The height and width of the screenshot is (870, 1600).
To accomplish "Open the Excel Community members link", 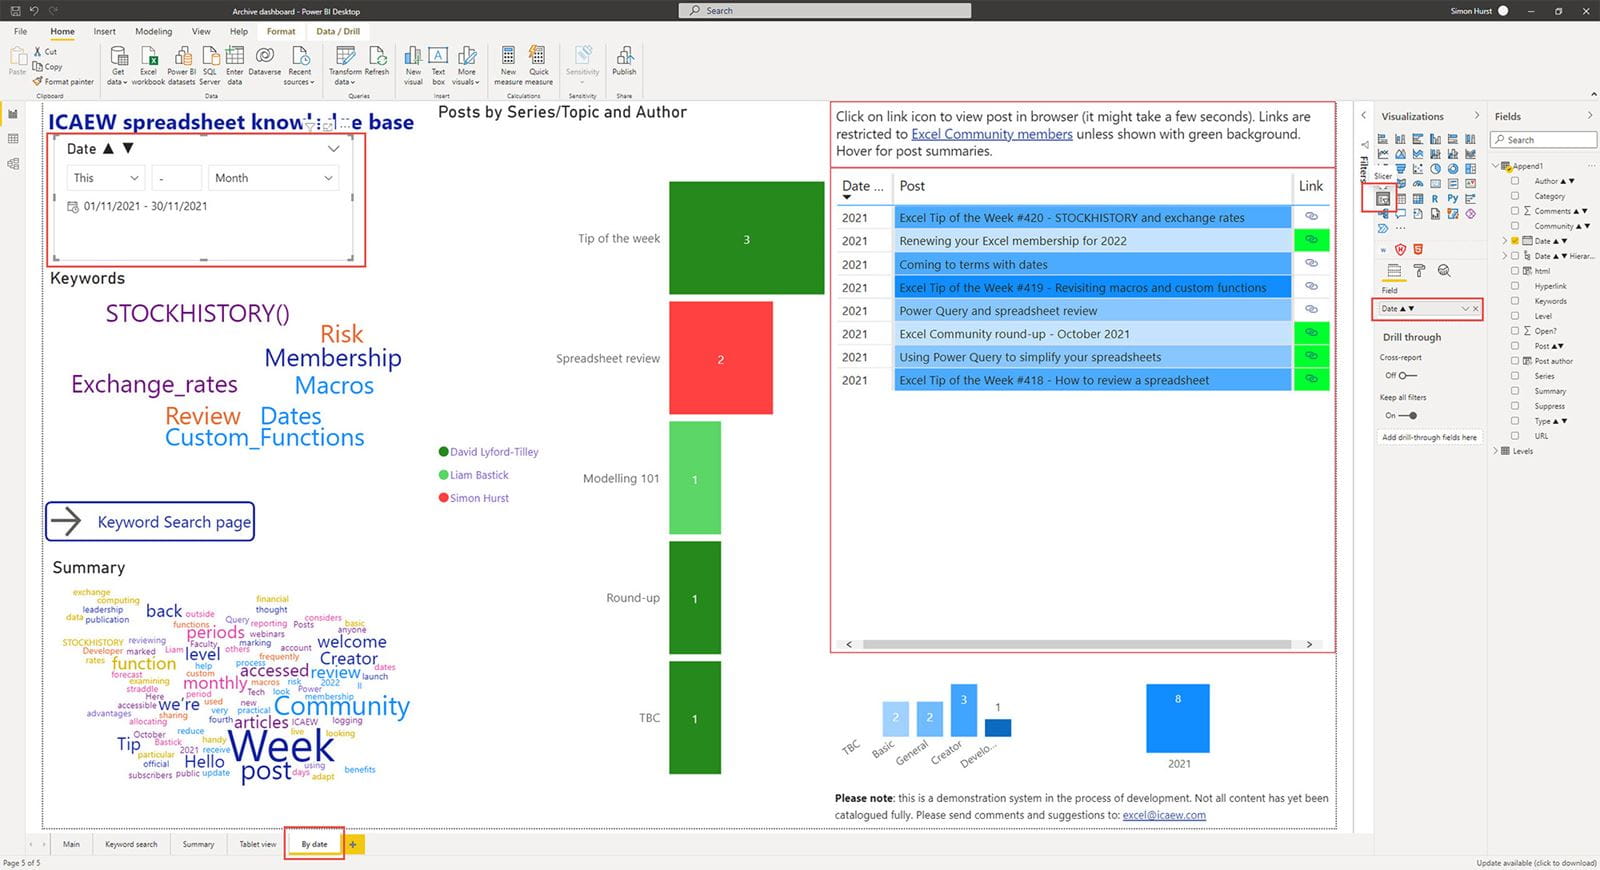I will tap(991, 134).
